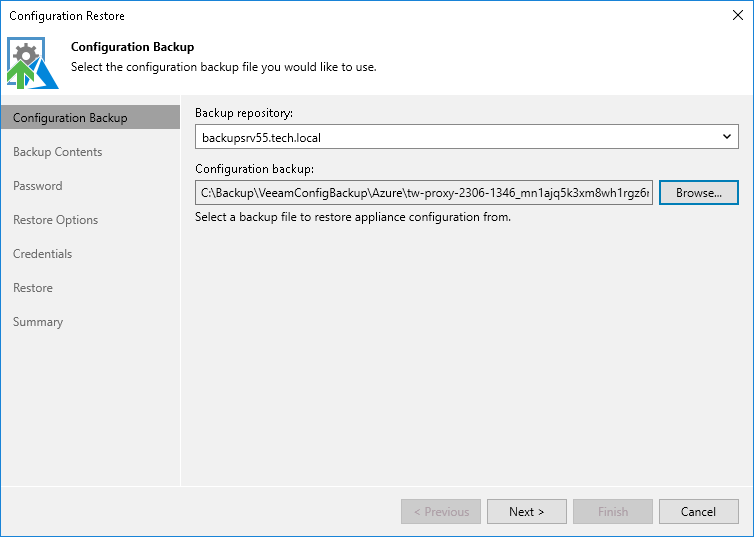Screen dimensions: 754x537
Task: Click the Backup repository label
Action: point(244,113)
